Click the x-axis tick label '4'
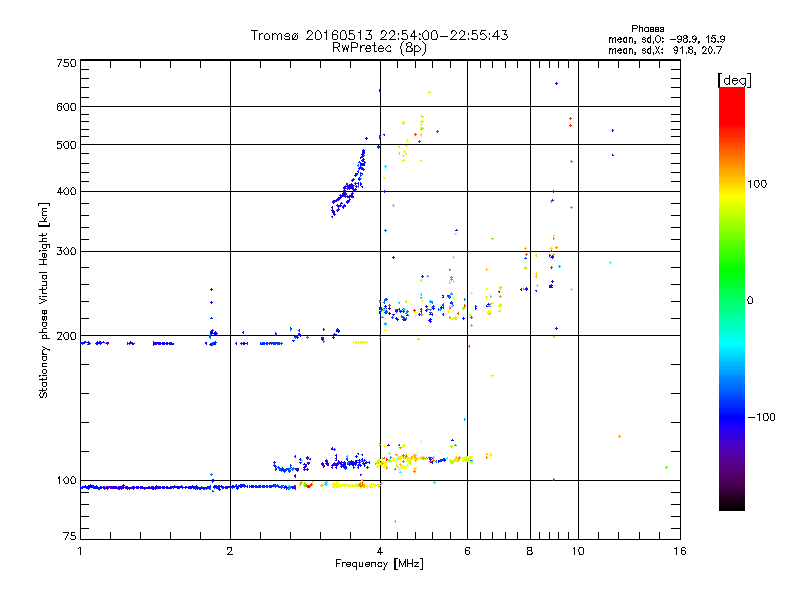 pos(380,551)
